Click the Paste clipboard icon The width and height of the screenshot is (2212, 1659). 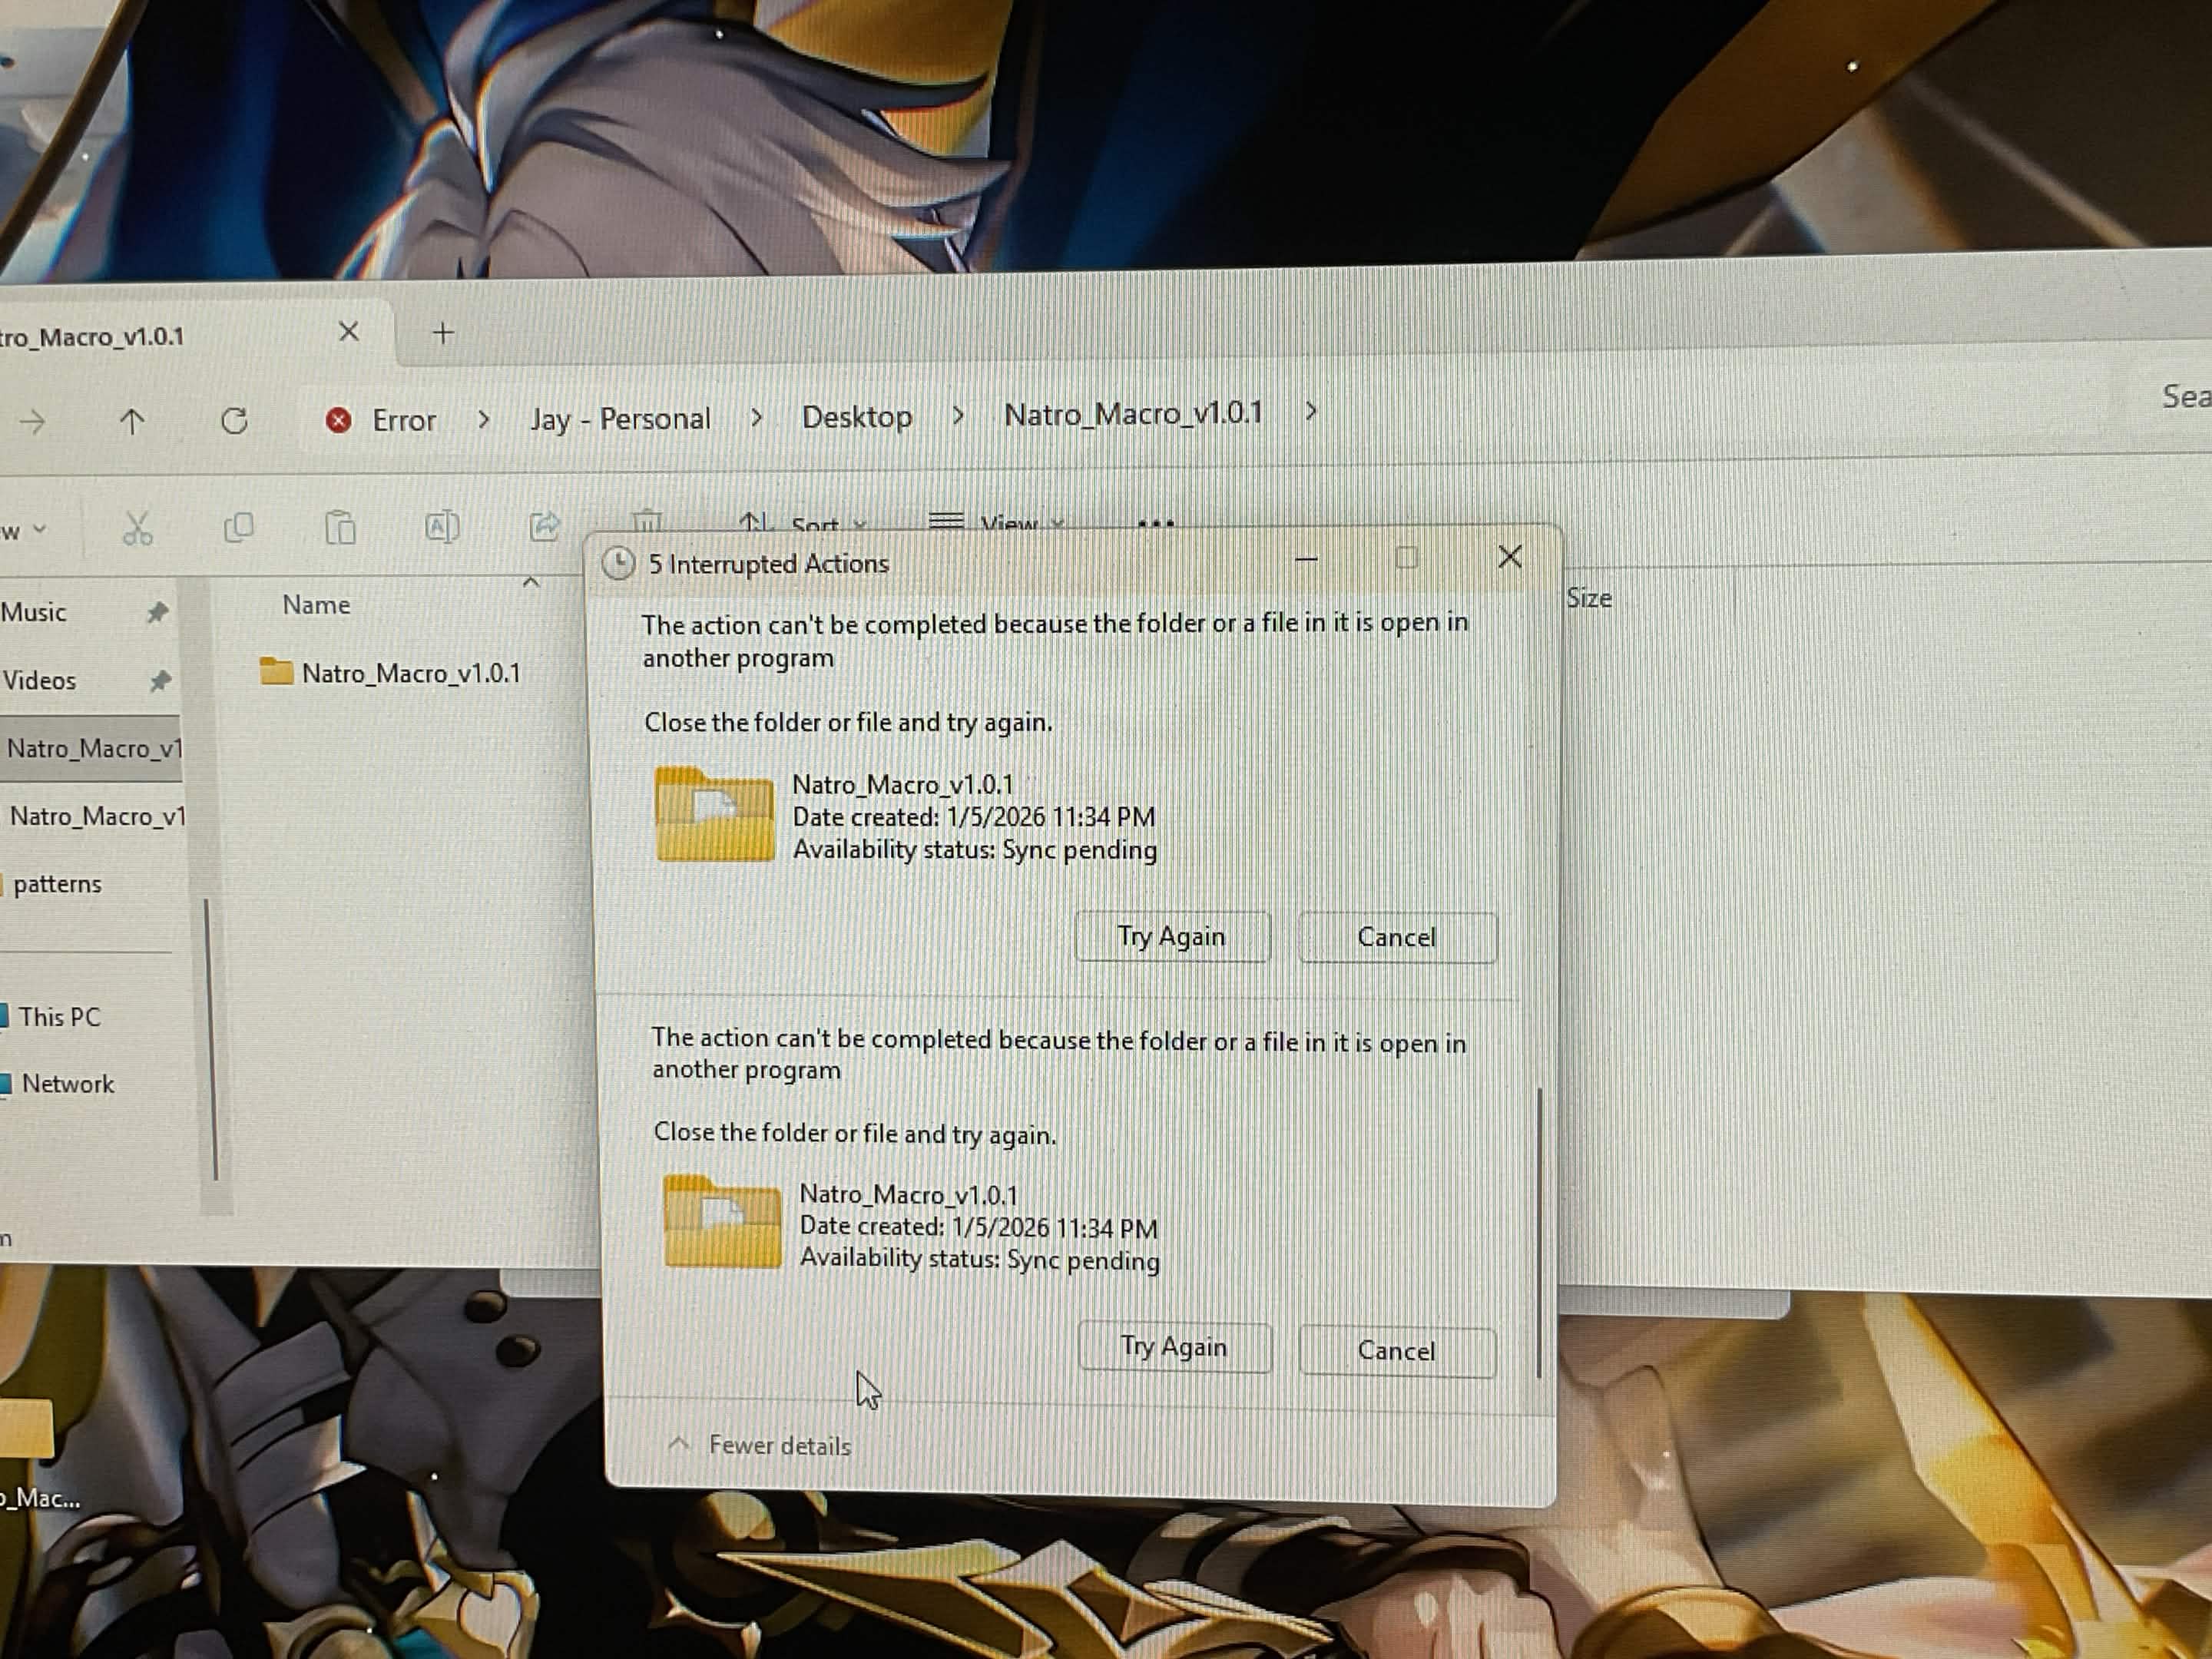[x=340, y=527]
